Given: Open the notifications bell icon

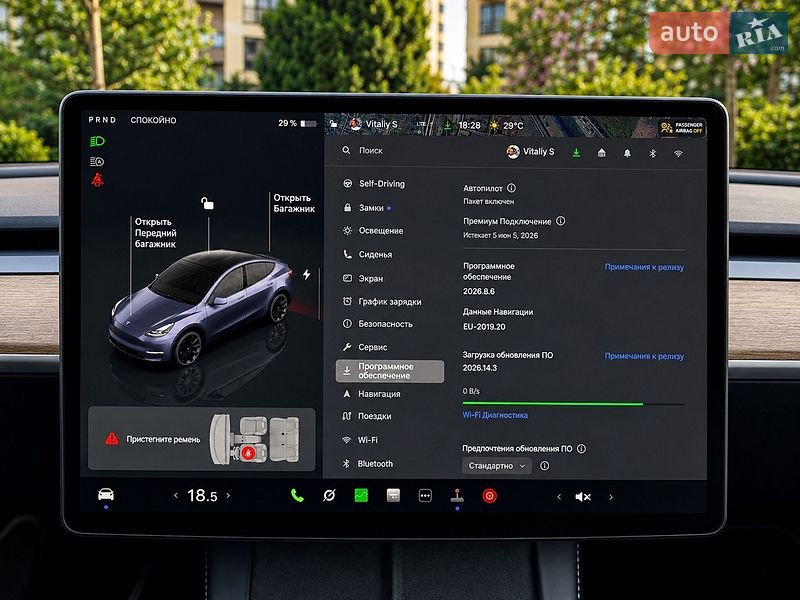Looking at the screenshot, I should [x=627, y=153].
